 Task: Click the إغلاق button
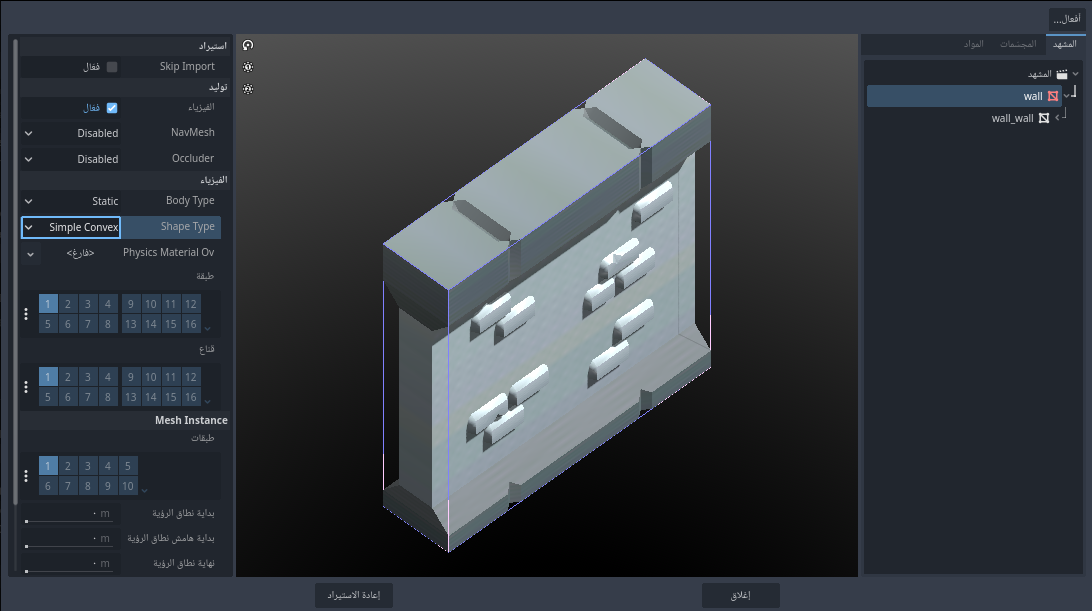click(x=740, y=595)
